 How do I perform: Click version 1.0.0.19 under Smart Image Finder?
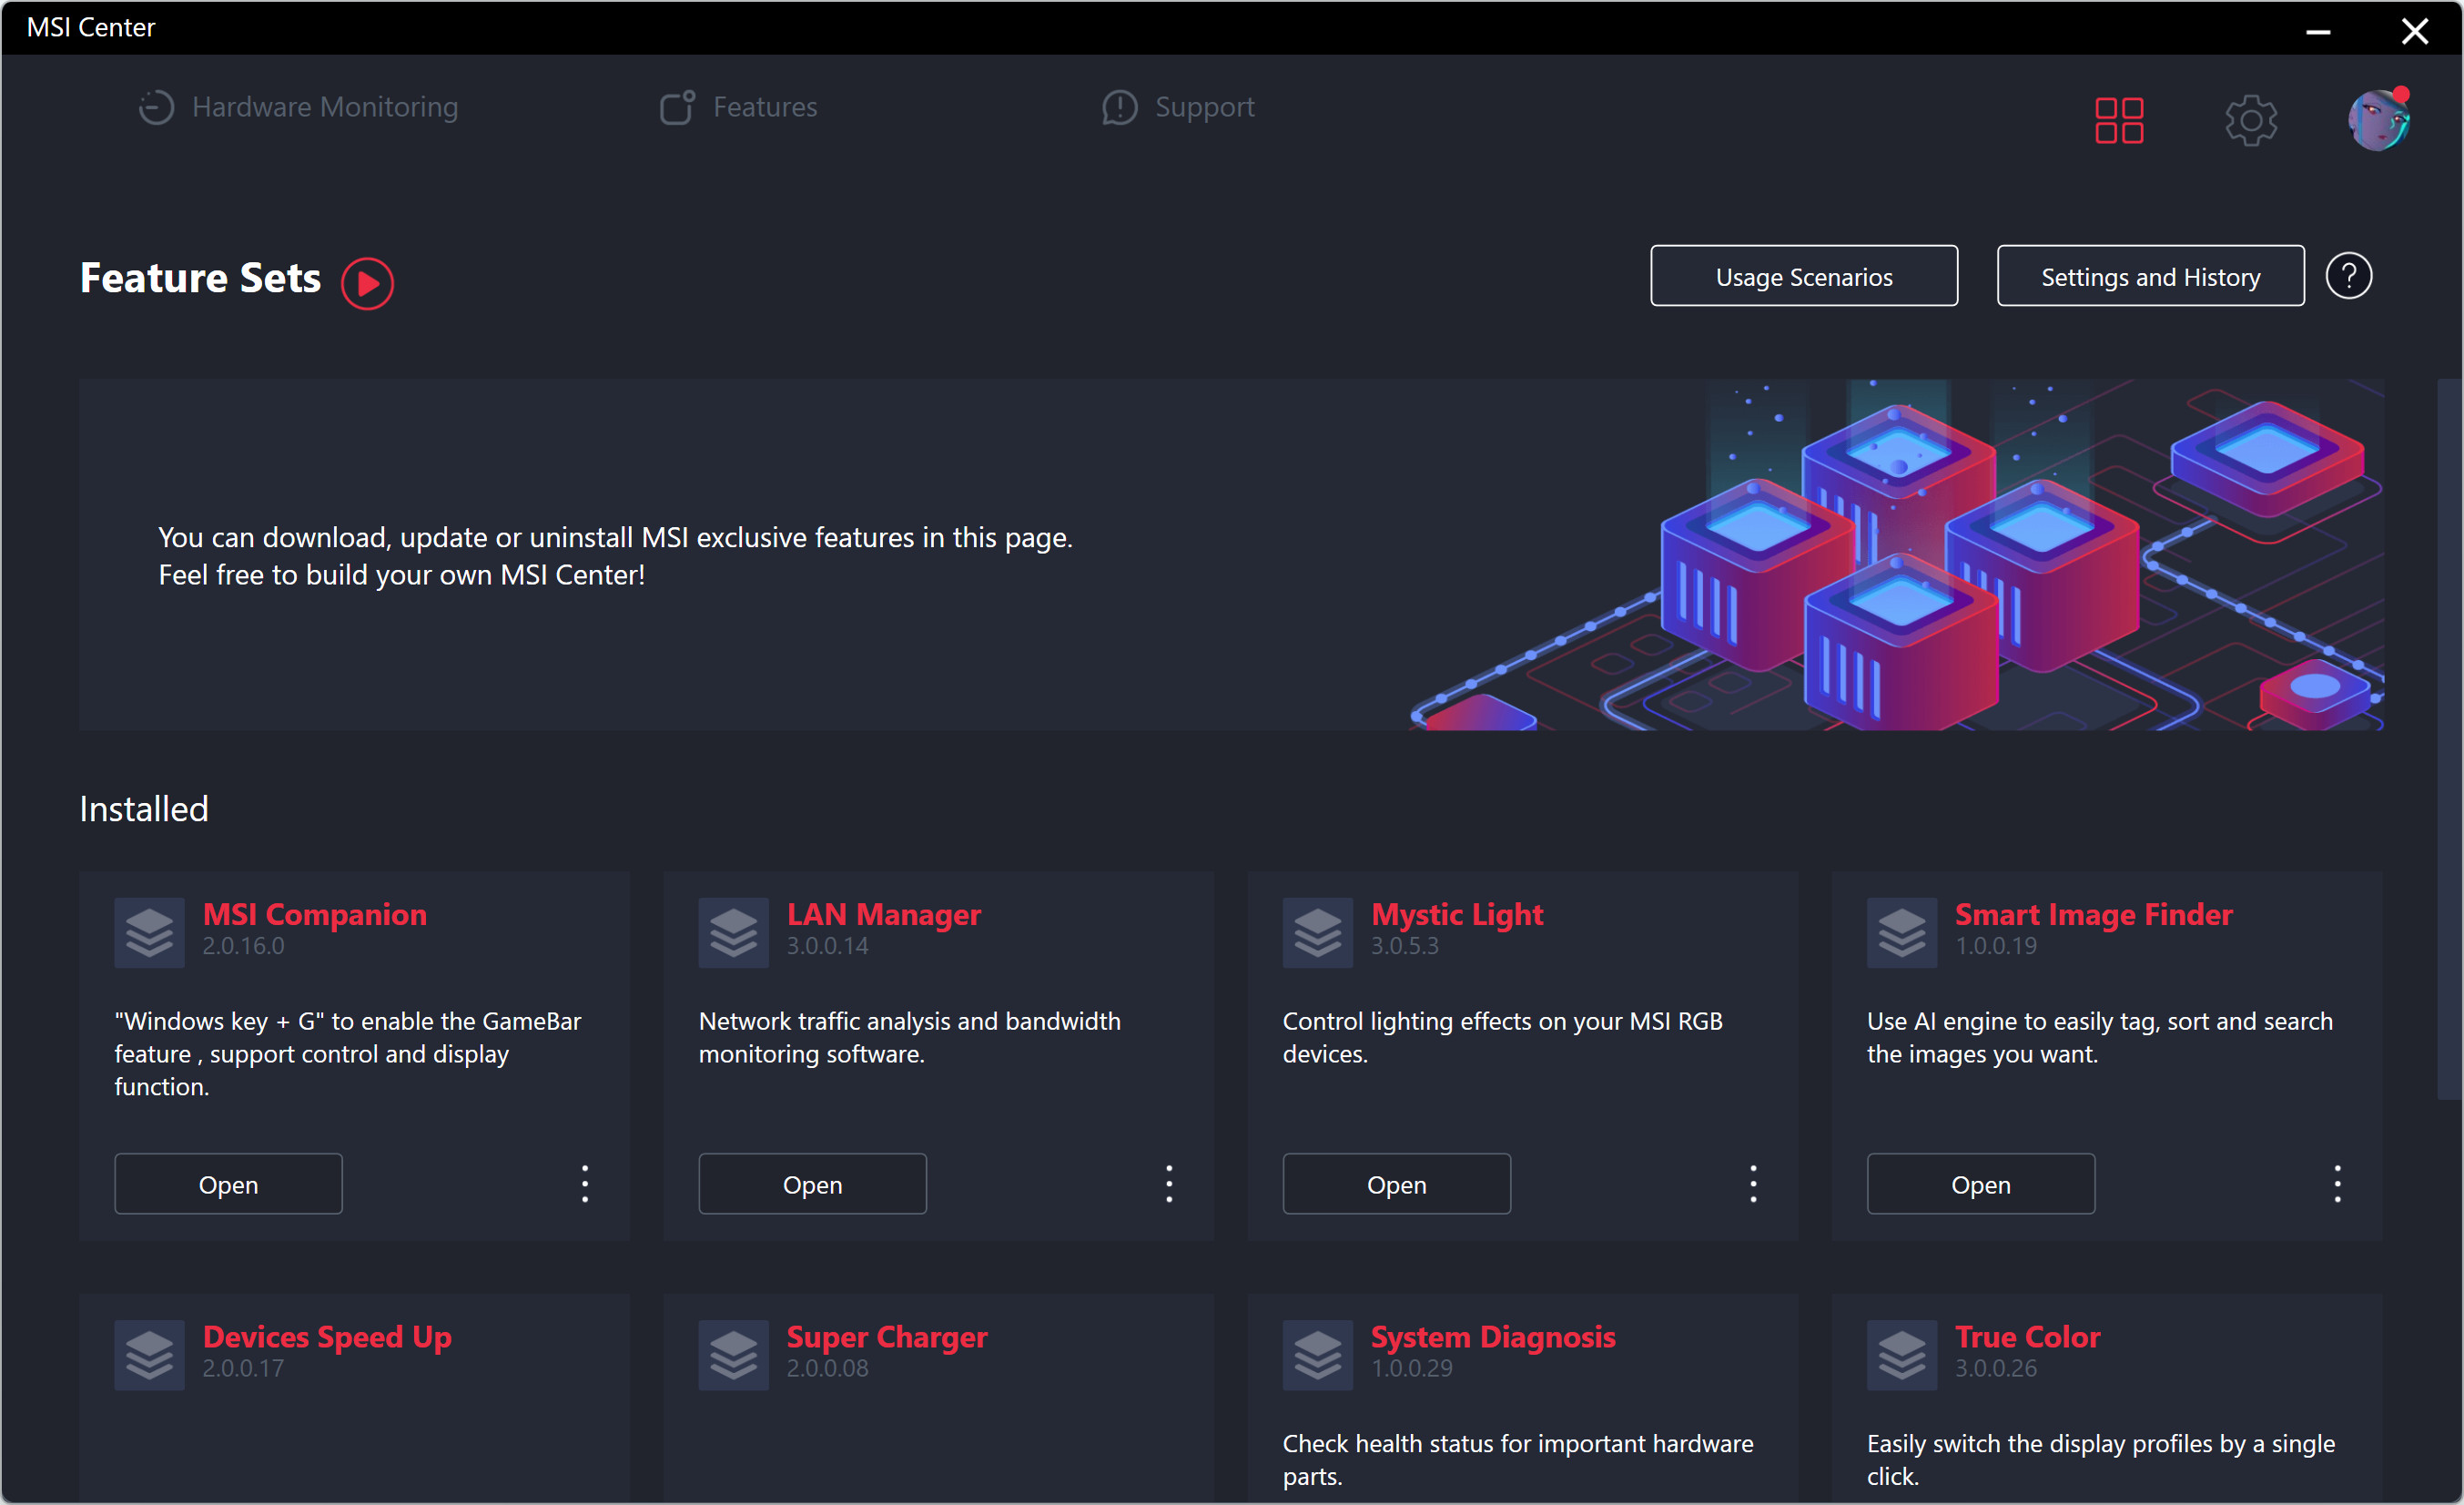1995,945
